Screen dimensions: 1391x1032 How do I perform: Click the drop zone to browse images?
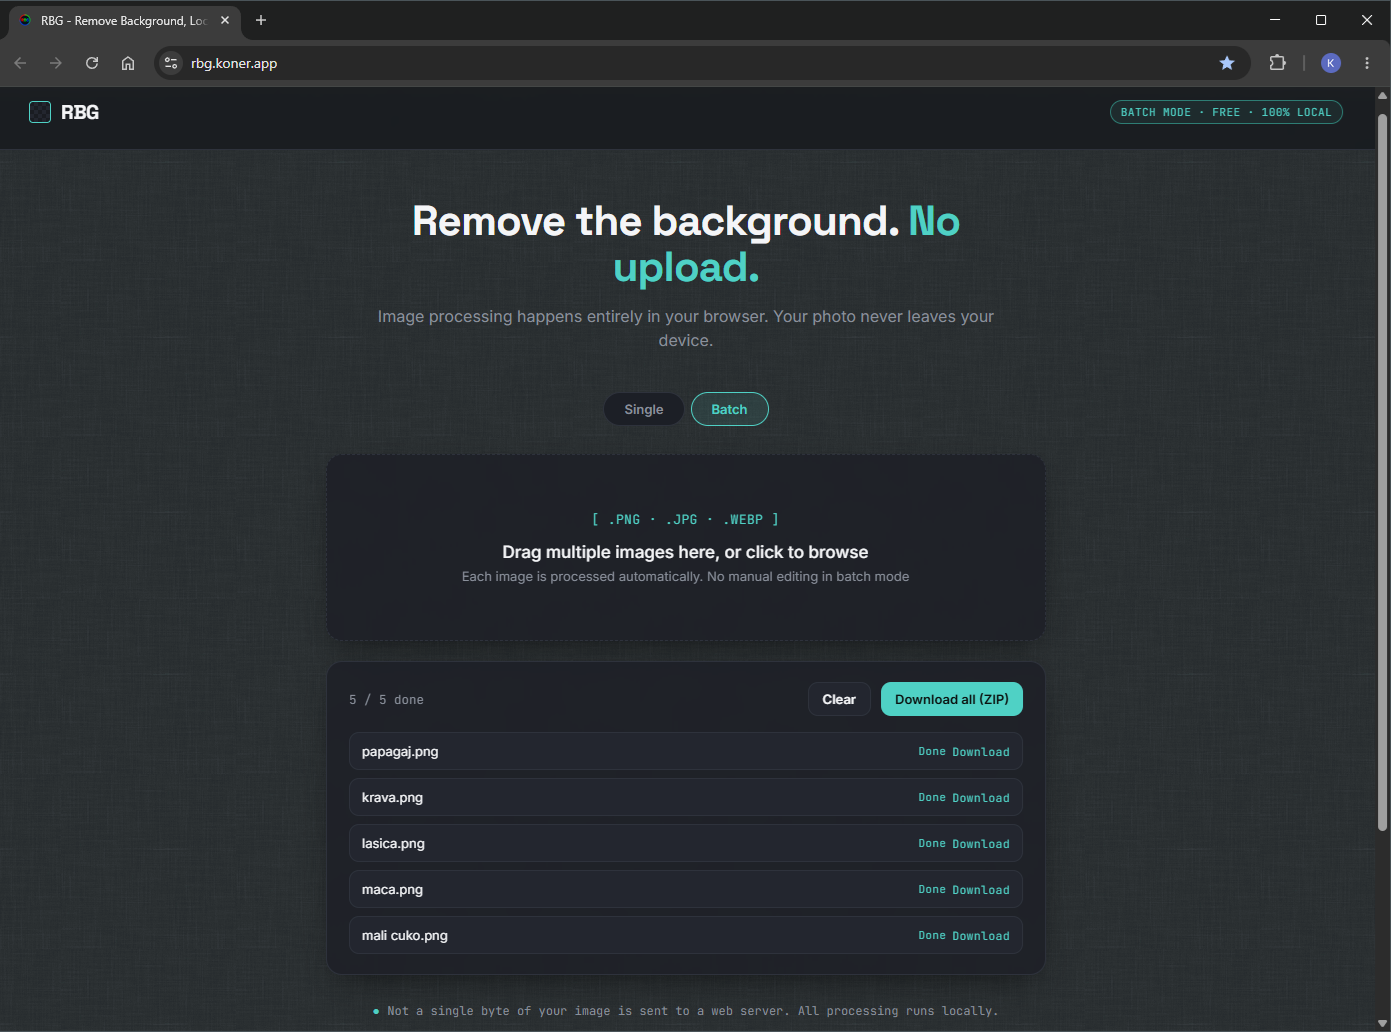tap(686, 548)
